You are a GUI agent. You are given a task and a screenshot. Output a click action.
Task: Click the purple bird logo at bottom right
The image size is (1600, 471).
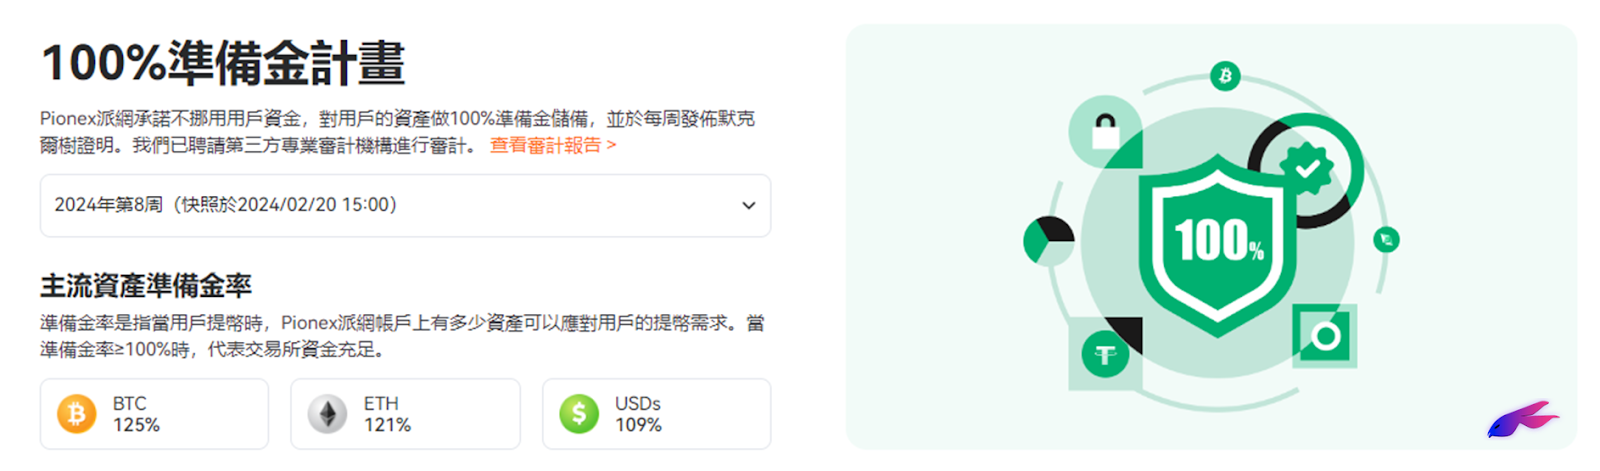(x=1521, y=419)
